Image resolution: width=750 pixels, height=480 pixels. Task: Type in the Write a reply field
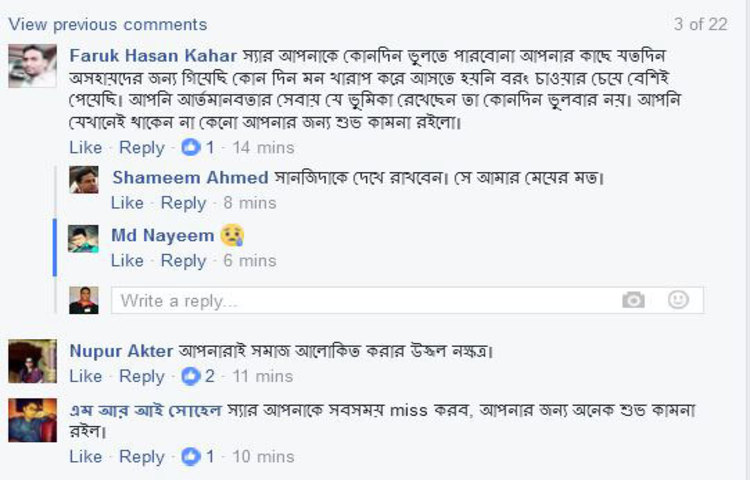tap(360, 300)
